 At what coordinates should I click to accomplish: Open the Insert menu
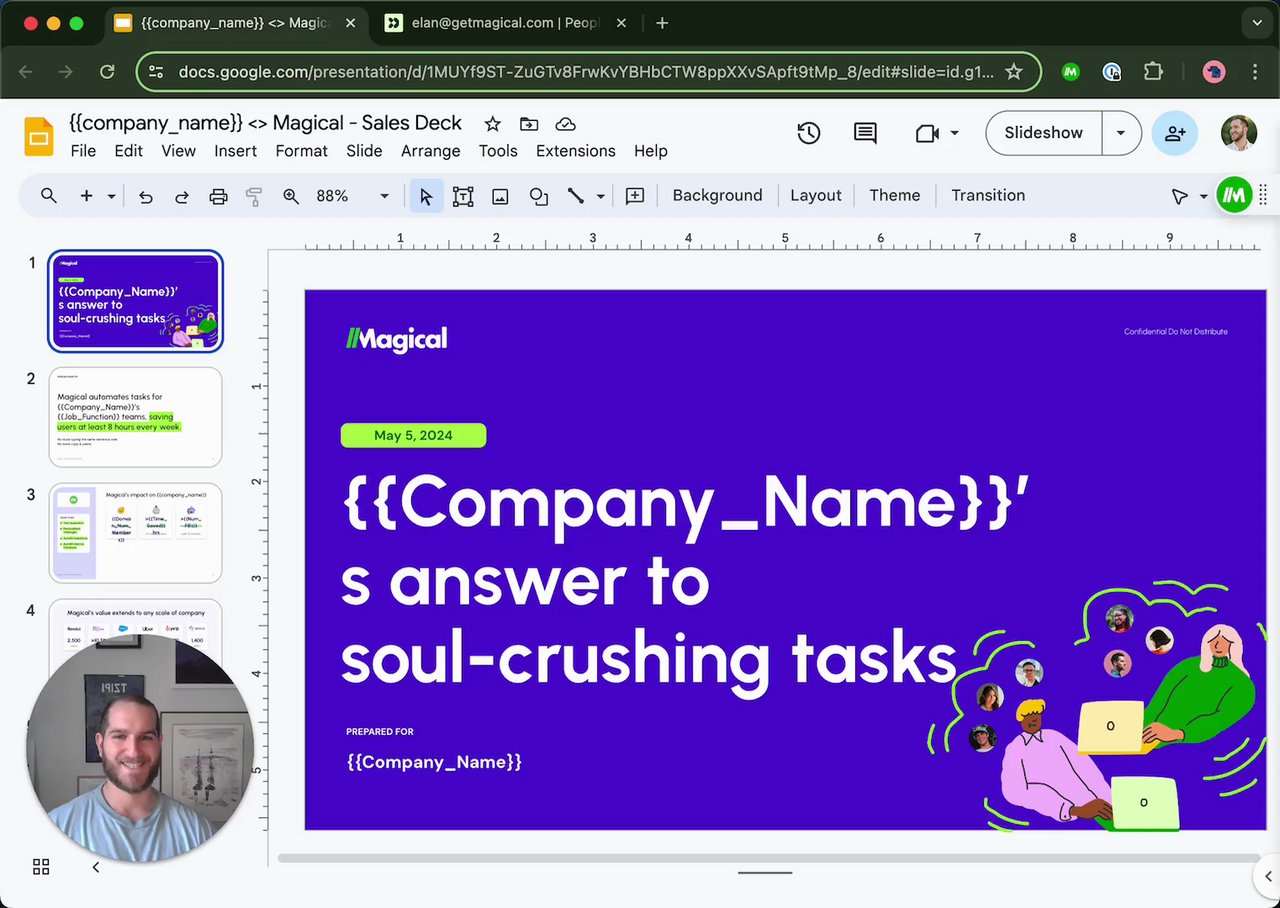click(x=235, y=151)
